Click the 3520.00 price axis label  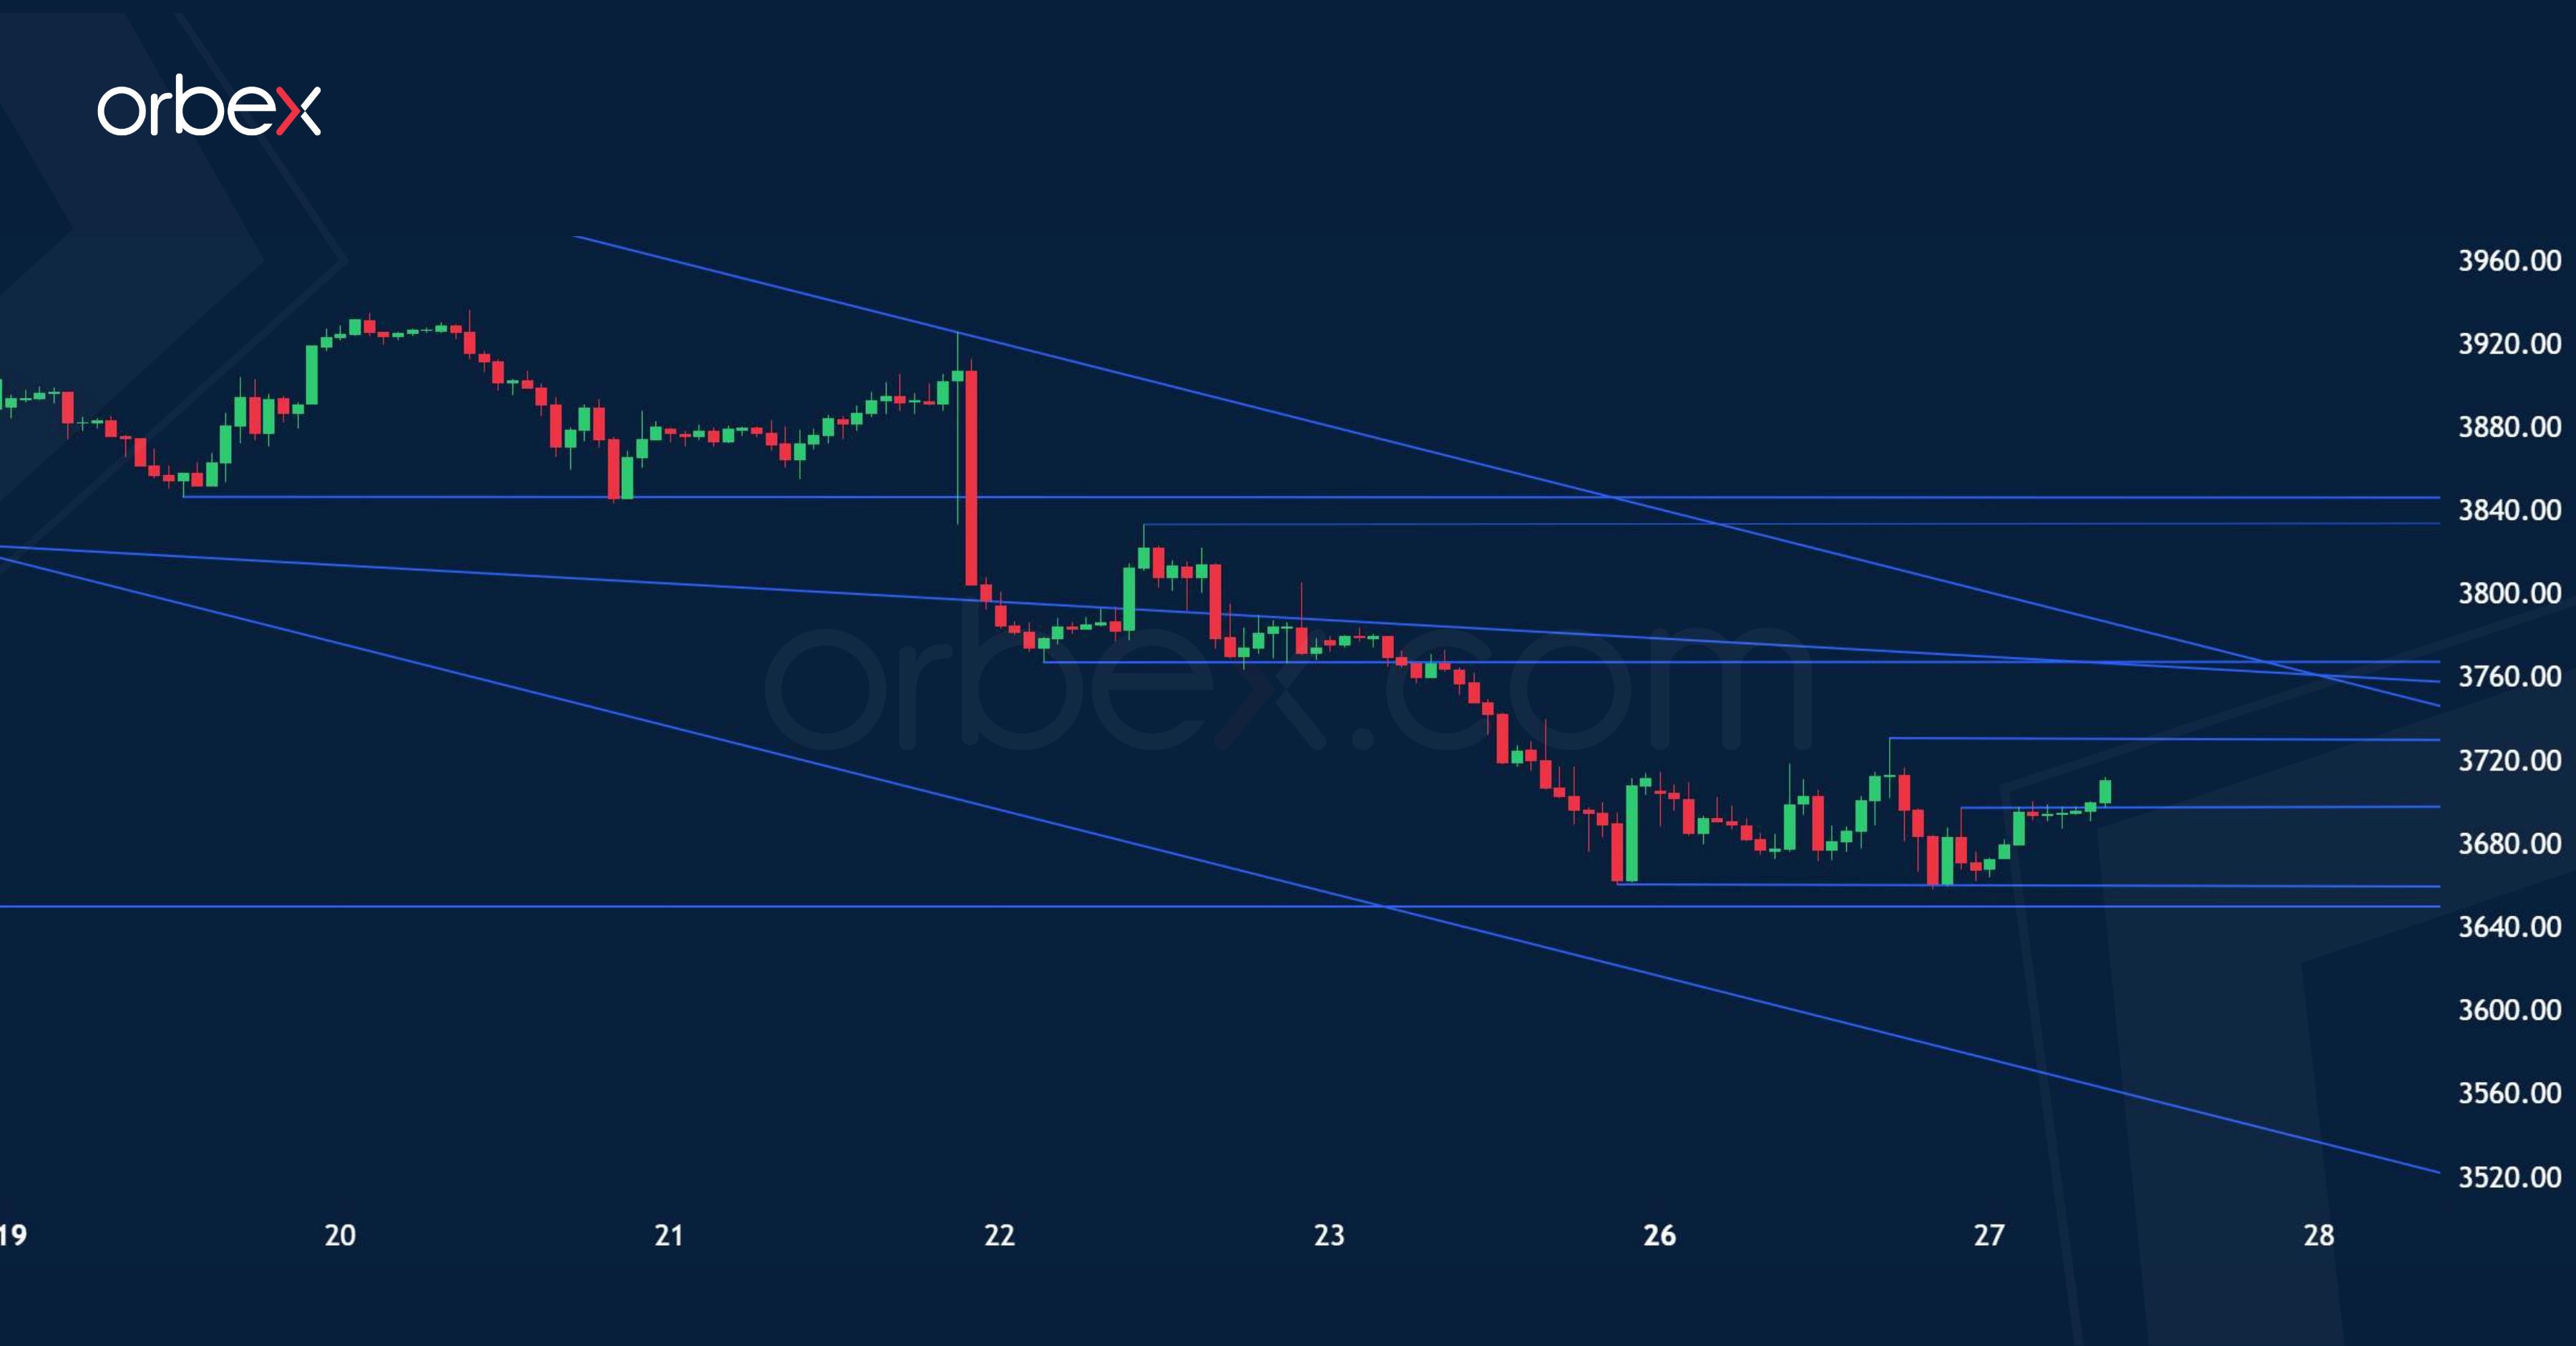(x=2509, y=1176)
